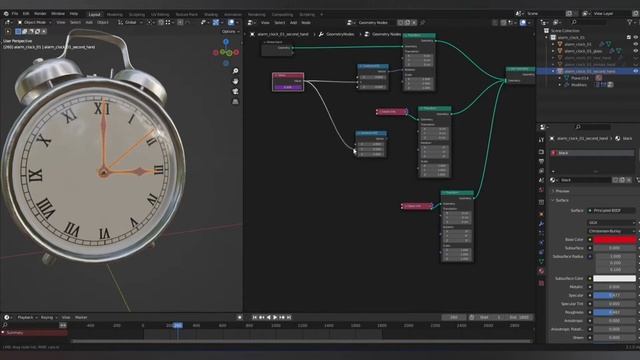Image resolution: width=640 pixels, height=360 pixels.
Task: Open the Modifier properties wrench tab
Action: point(541,224)
